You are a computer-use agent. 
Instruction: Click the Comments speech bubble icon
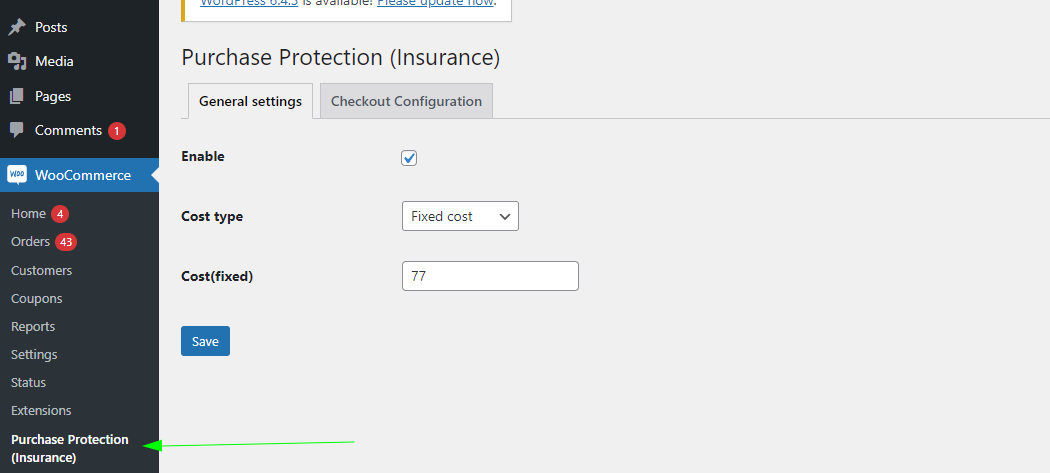[x=17, y=130]
